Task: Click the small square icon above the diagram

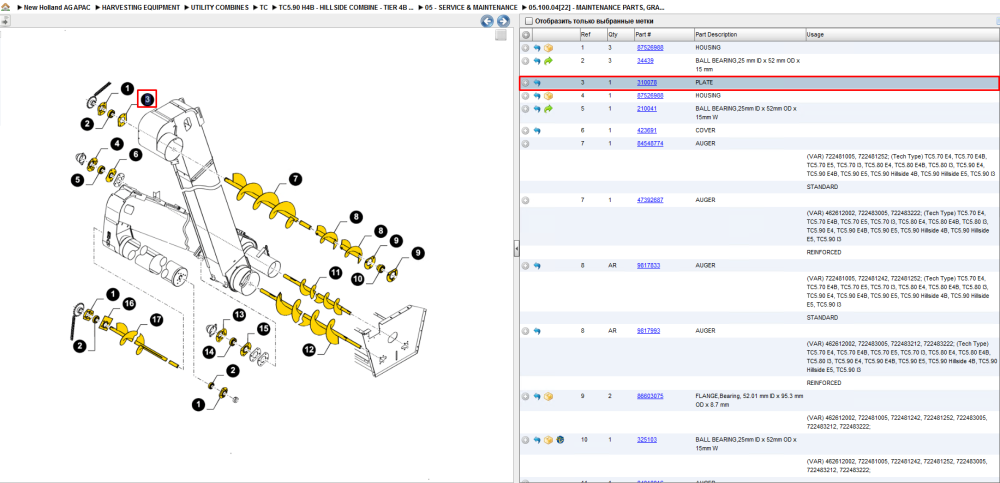Action: (x=501, y=35)
